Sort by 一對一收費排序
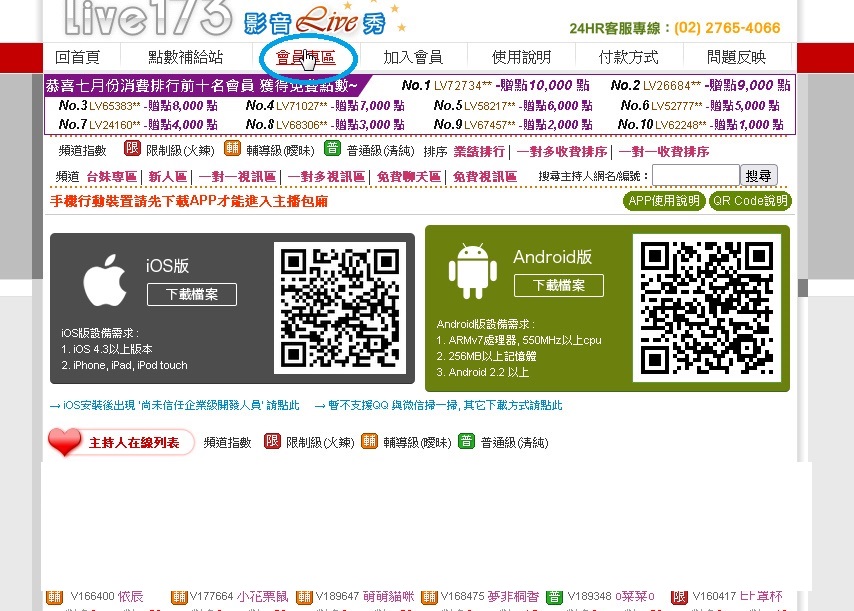Image resolution: width=854 pixels, height=611 pixels. (664, 151)
